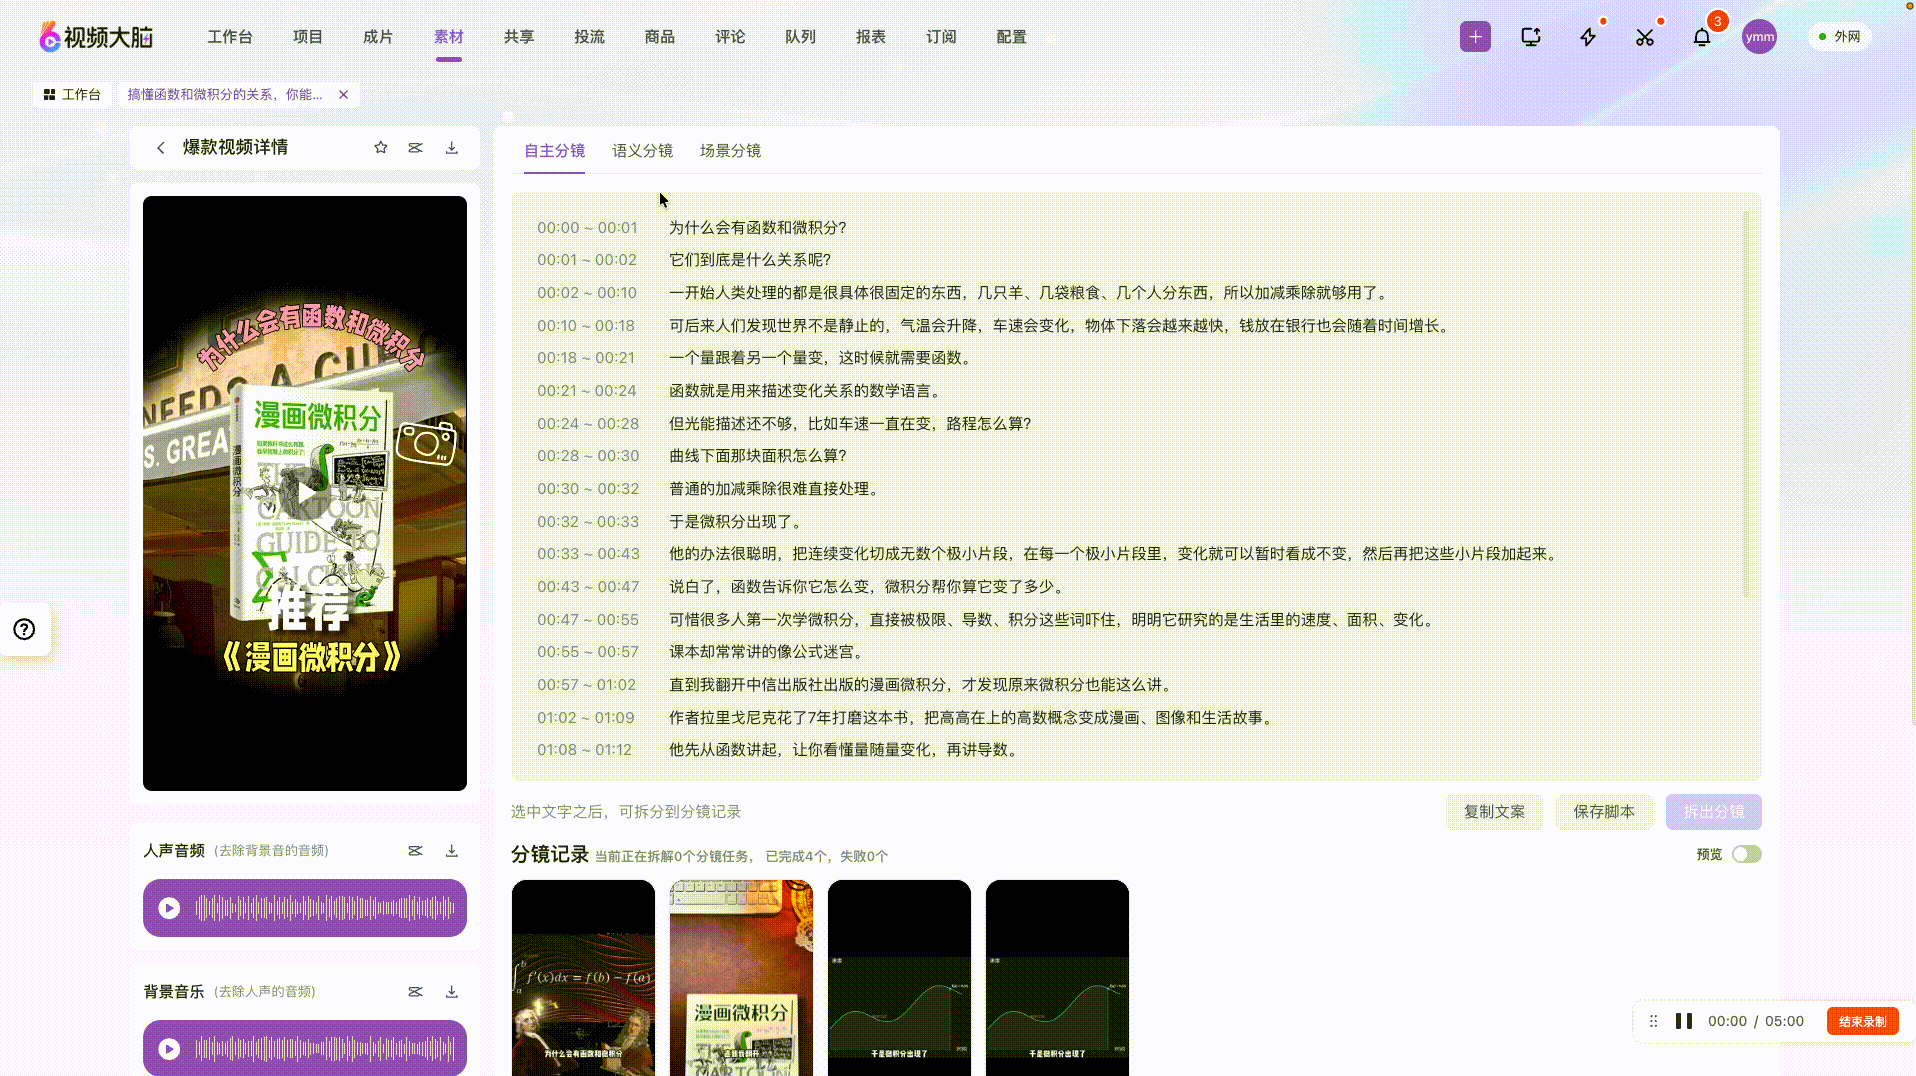Play the 人声音频 waveform

click(x=169, y=908)
